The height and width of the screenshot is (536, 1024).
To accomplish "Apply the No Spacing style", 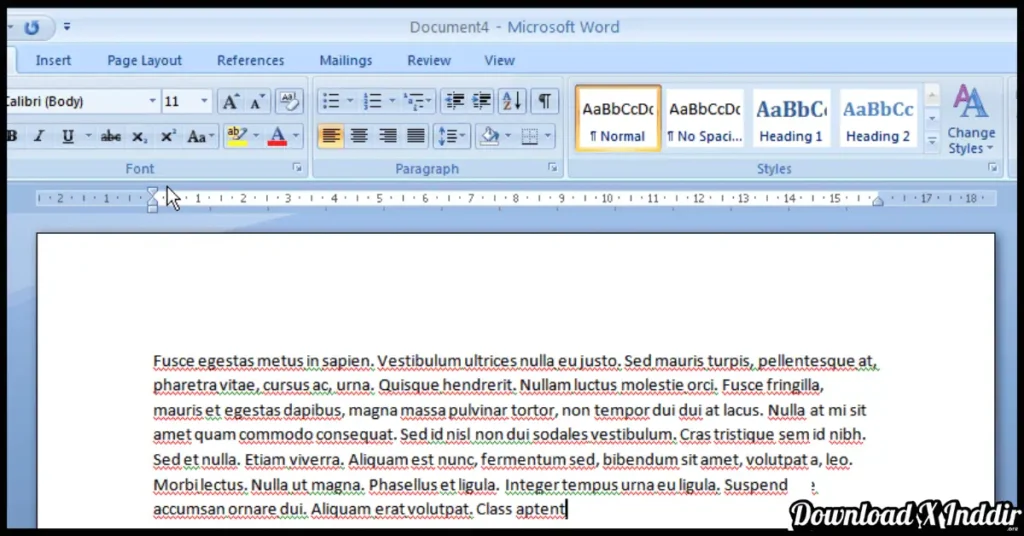I will tap(705, 119).
